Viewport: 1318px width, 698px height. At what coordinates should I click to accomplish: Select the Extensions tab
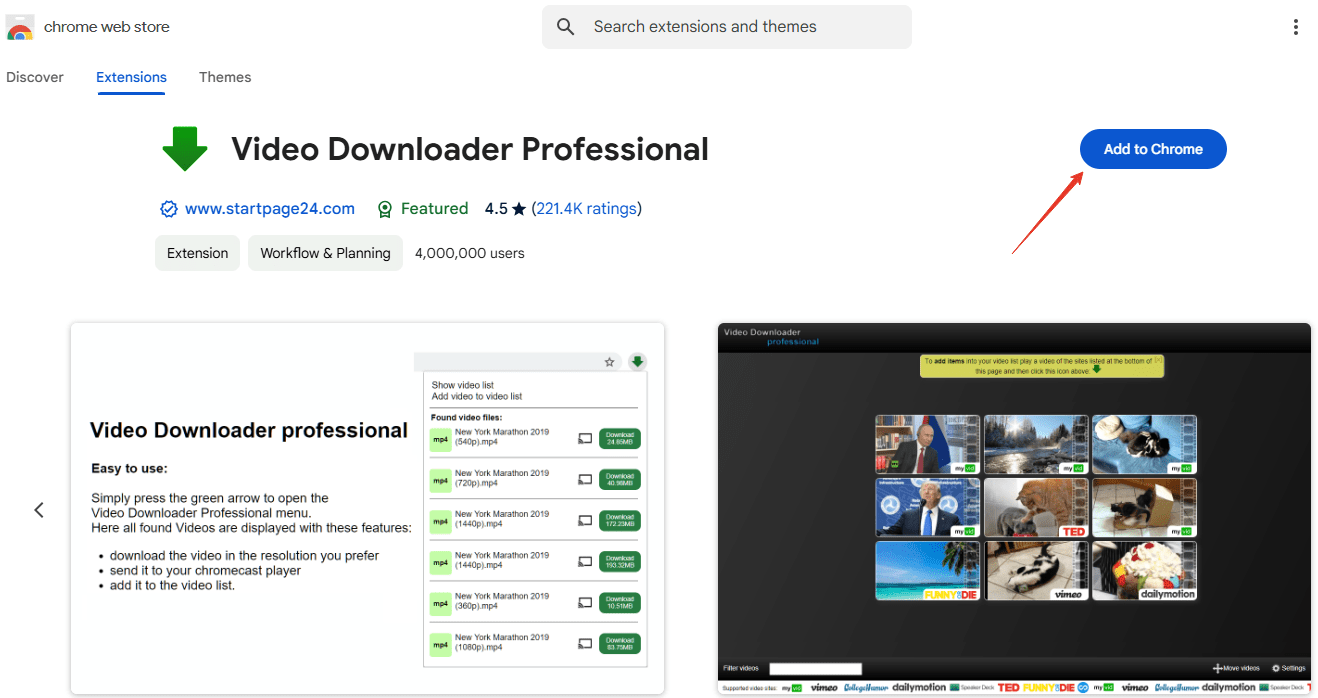click(x=131, y=77)
